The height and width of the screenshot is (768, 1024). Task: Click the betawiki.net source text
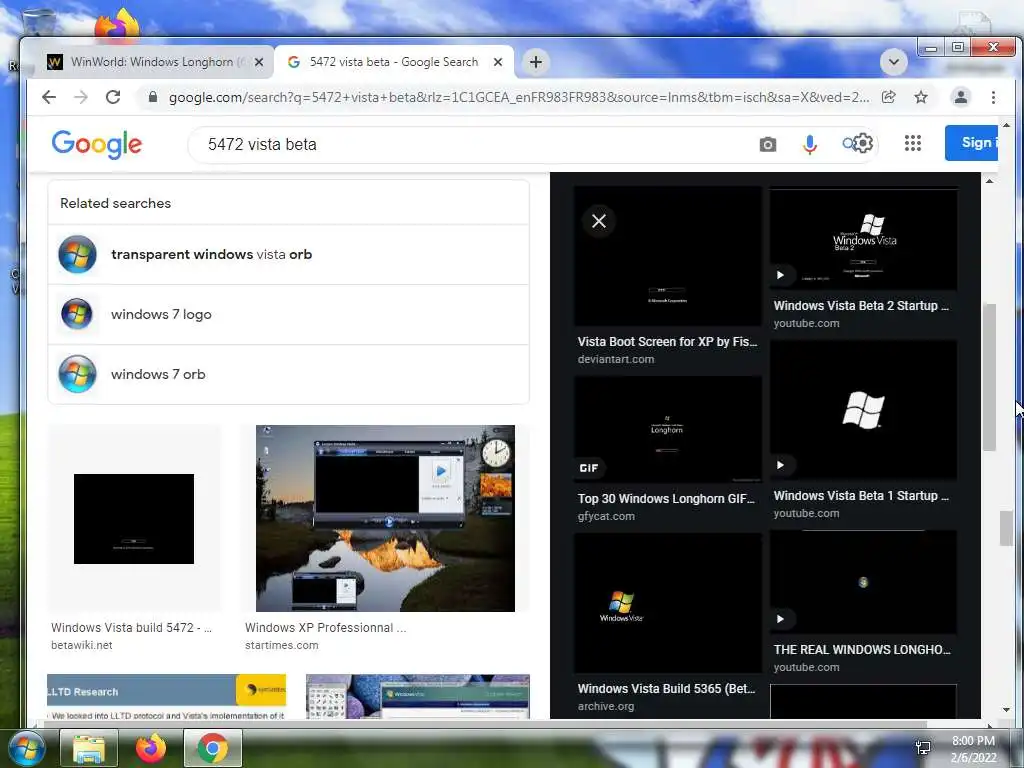click(x=82, y=645)
